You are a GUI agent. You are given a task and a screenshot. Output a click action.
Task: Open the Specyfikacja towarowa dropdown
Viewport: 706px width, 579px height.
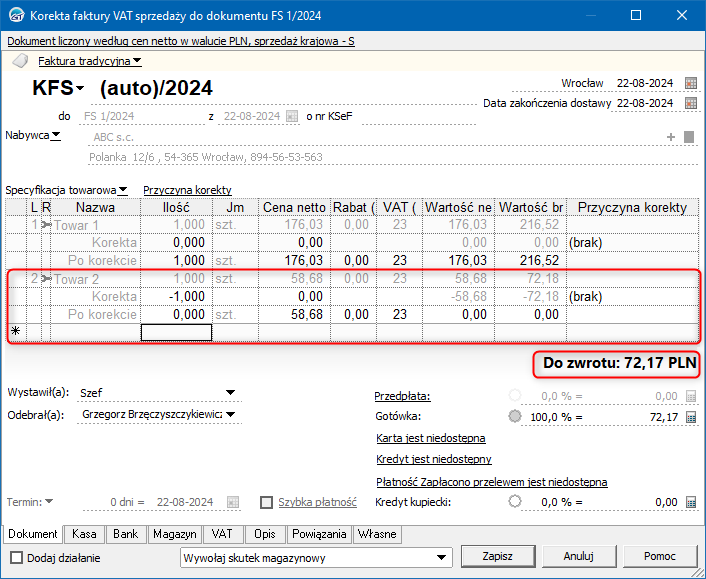pyautogui.click(x=122, y=190)
